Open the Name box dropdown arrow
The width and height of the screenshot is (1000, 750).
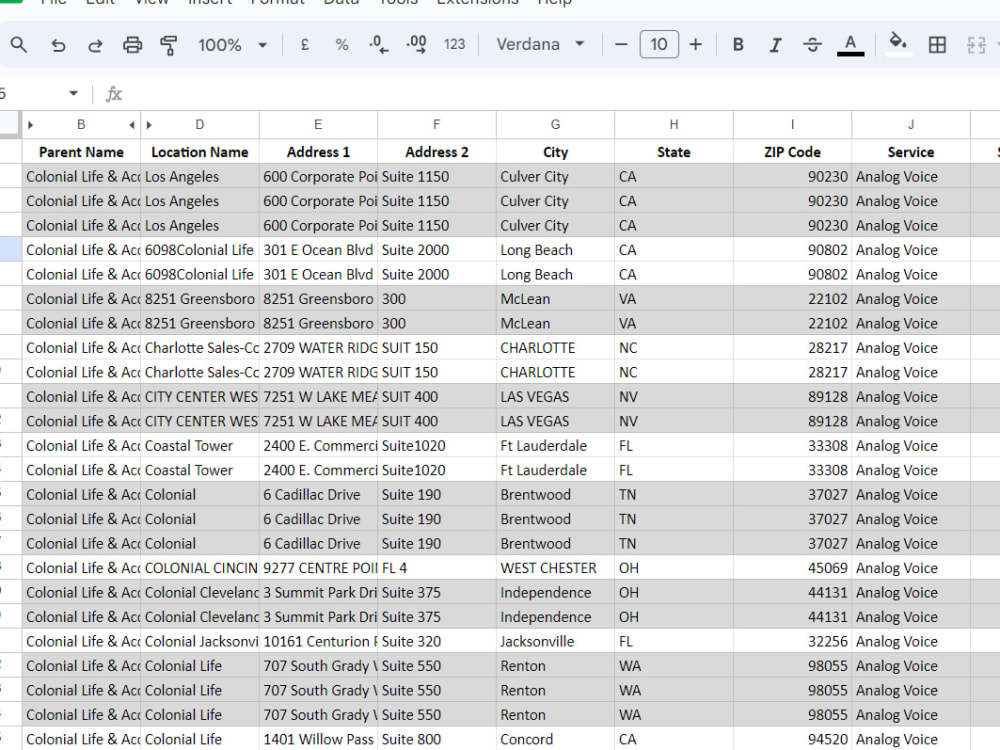coord(73,94)
